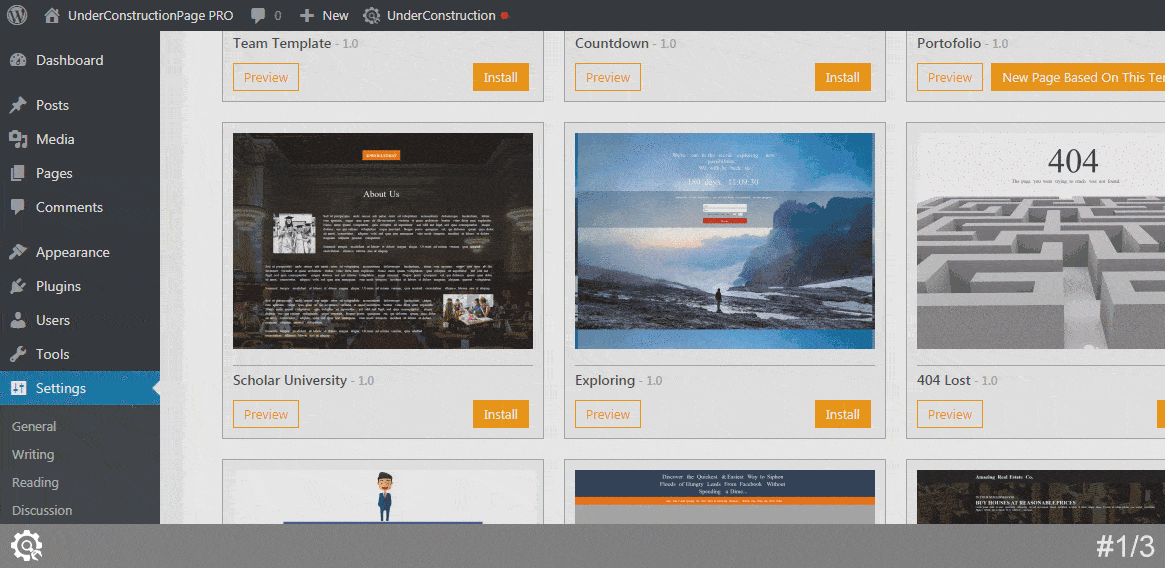This screenshot has width=1165, height=568.
Task: Click the comments bubble icon in top bar
Action: (259, 15)
